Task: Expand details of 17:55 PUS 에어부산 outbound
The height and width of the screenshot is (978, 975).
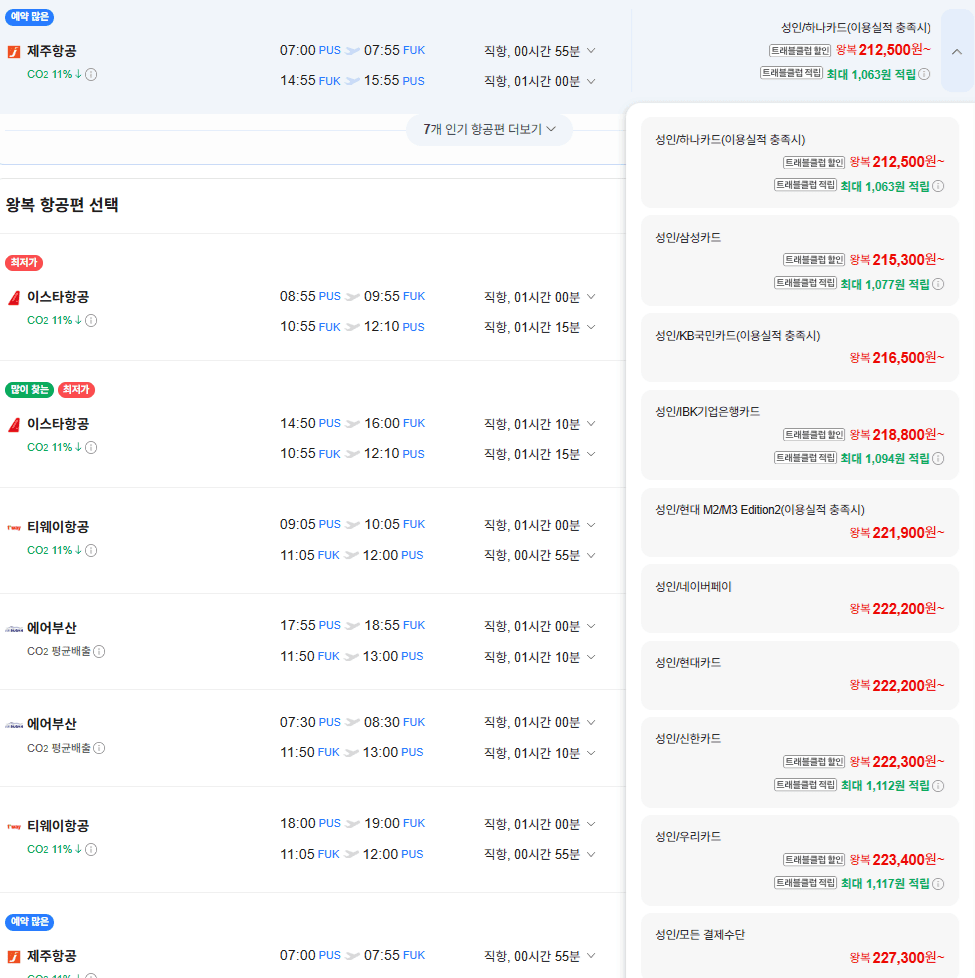Action: click(591, 626)
